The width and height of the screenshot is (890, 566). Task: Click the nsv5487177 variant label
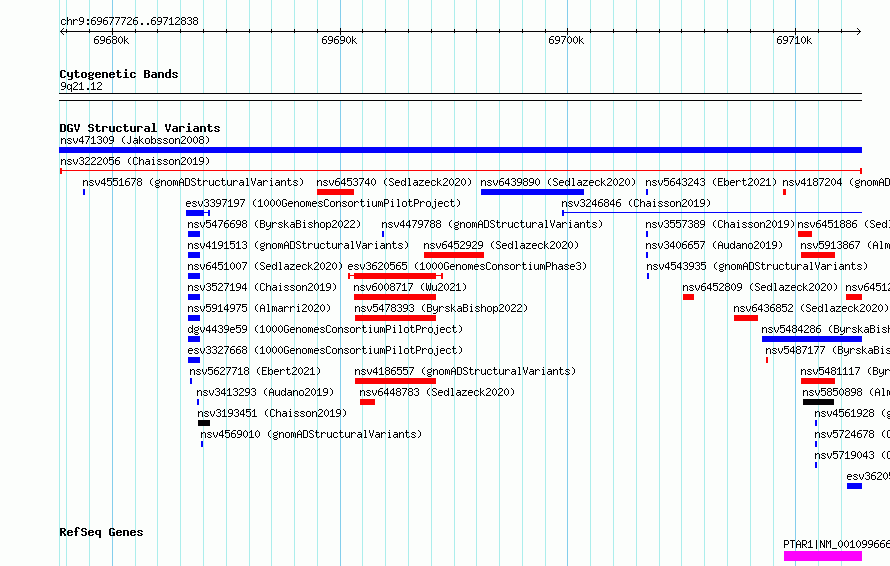pyautogui.click(x=827, y=350)
